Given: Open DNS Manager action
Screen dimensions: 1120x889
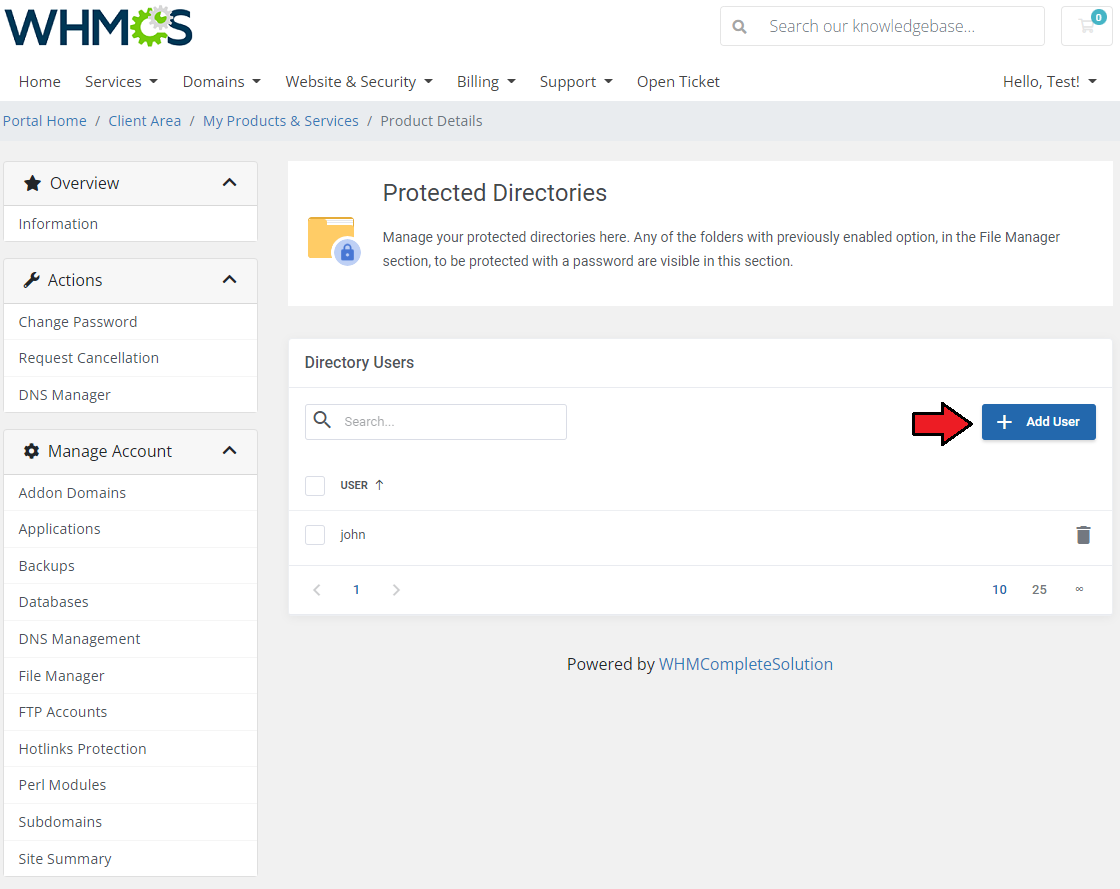Looking at the screenshot, I should (130, 395).
